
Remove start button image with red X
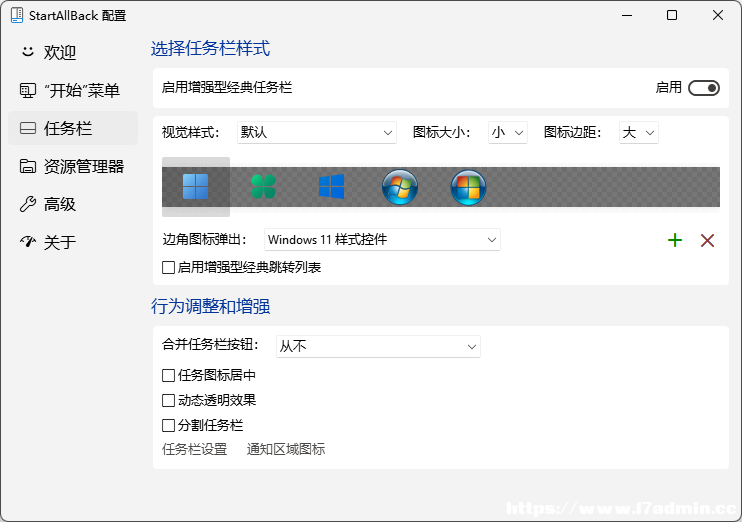pos(707,240)
